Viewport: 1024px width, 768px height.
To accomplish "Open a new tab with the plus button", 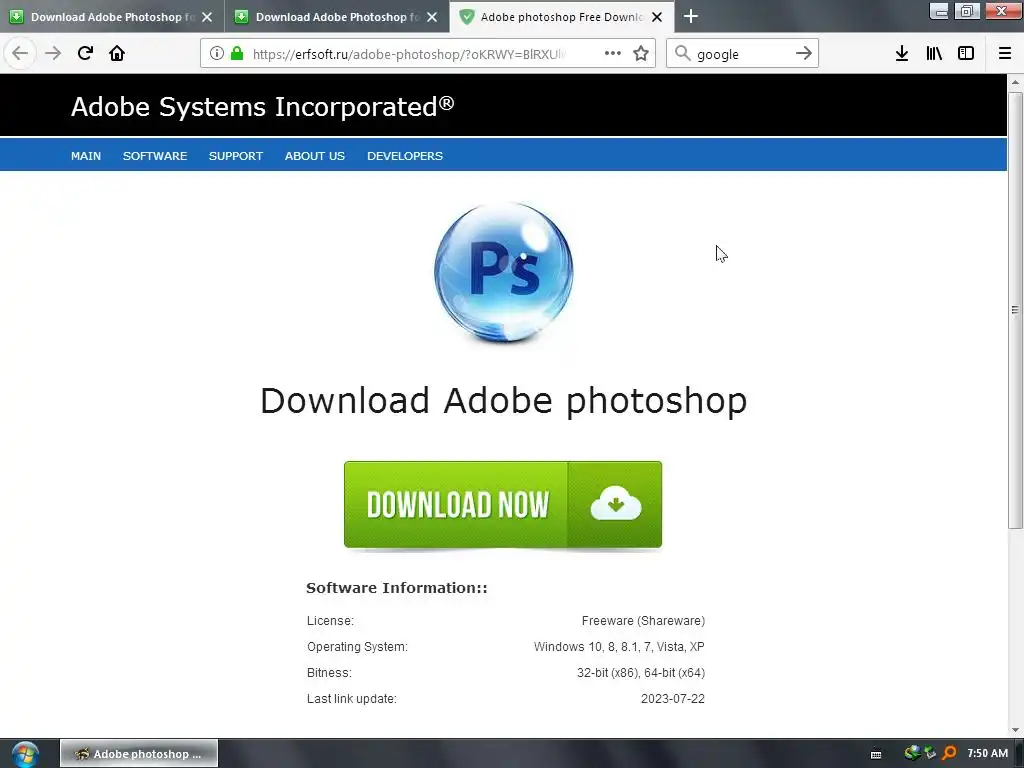I will click(x=691, y=16).
